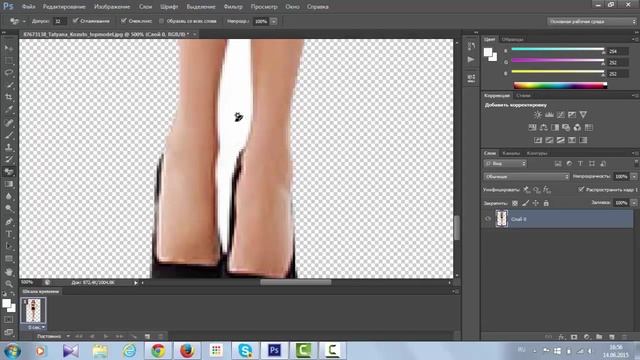This screenshot has width=640, height=360.
Task: Delete the selected timeline frame
Action: tap(160, 336)
